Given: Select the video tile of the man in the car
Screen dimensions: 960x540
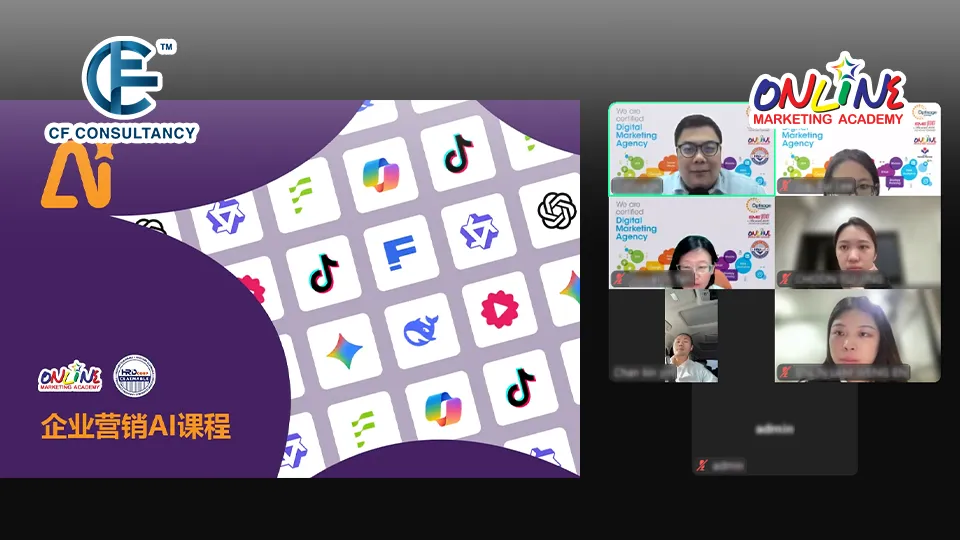Looking at the screenshot, I should pos(691,335).
